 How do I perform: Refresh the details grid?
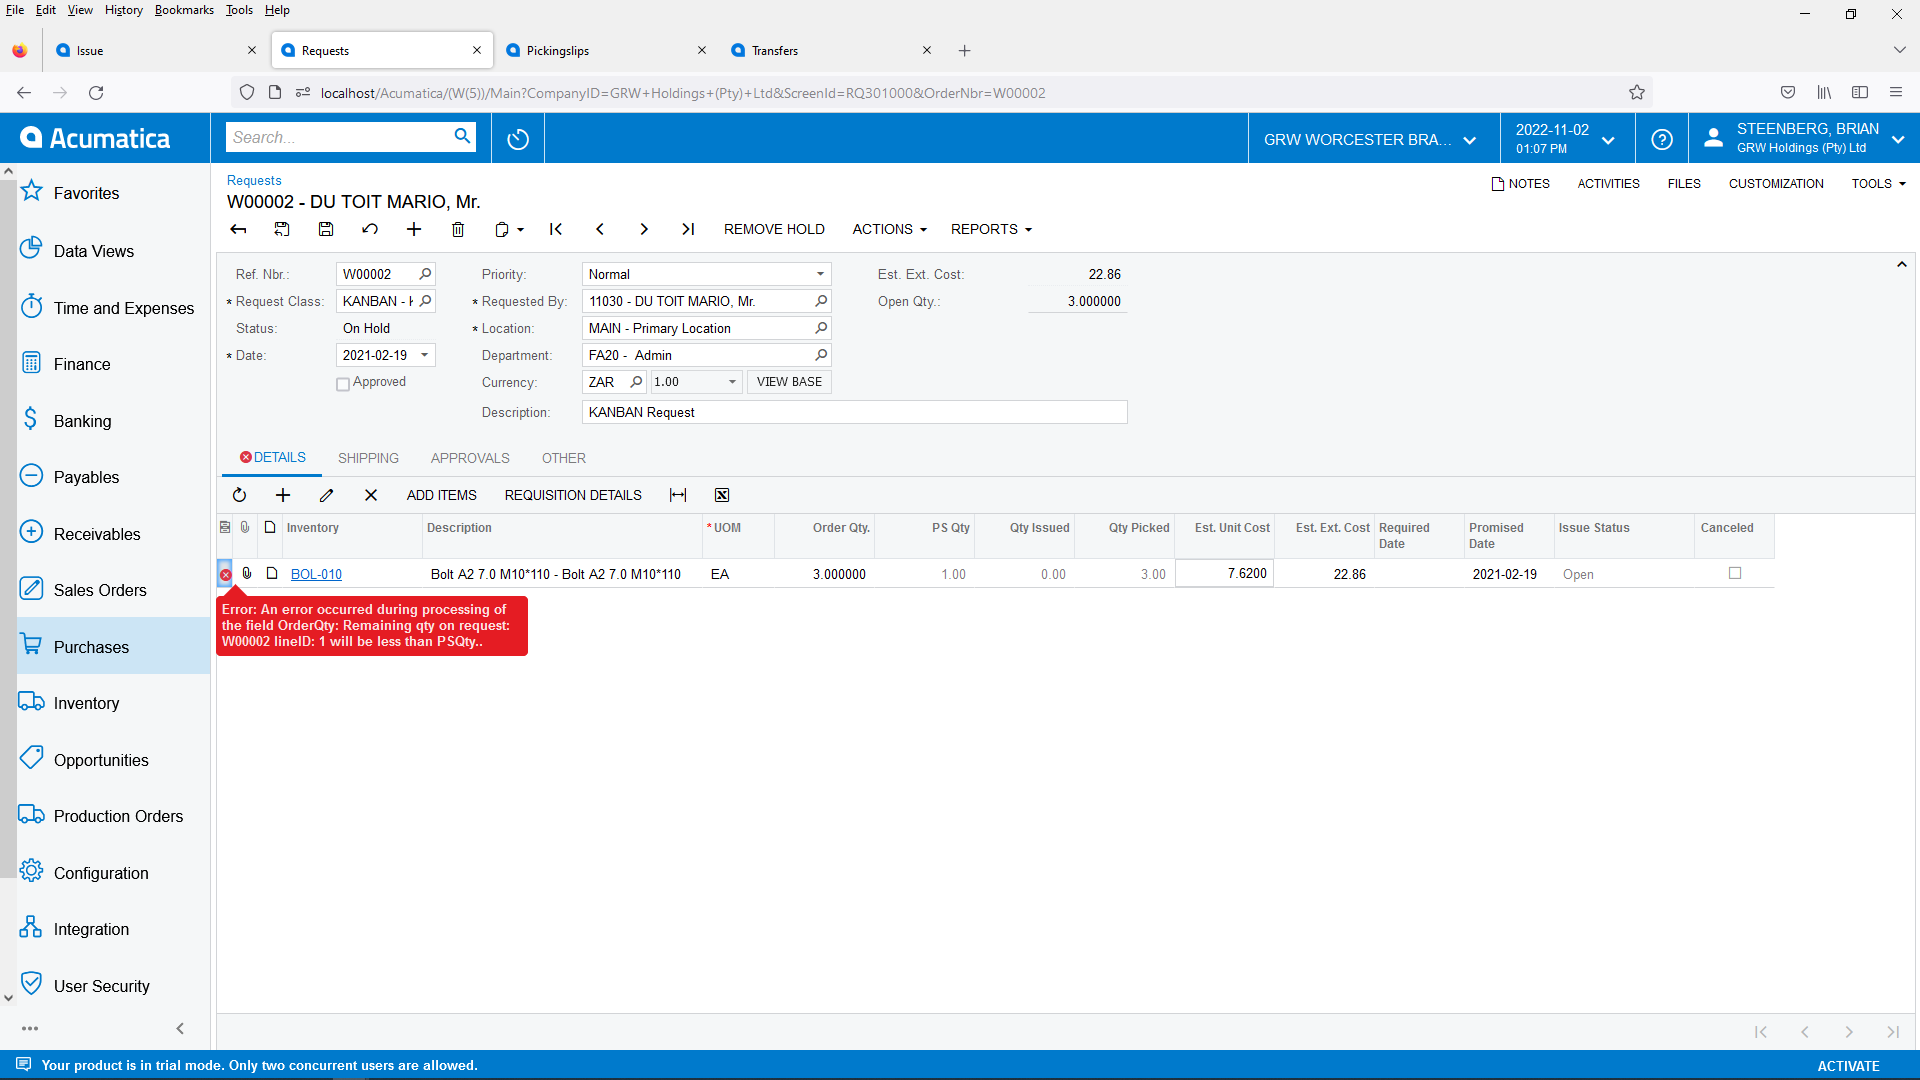tap(239, 495)
